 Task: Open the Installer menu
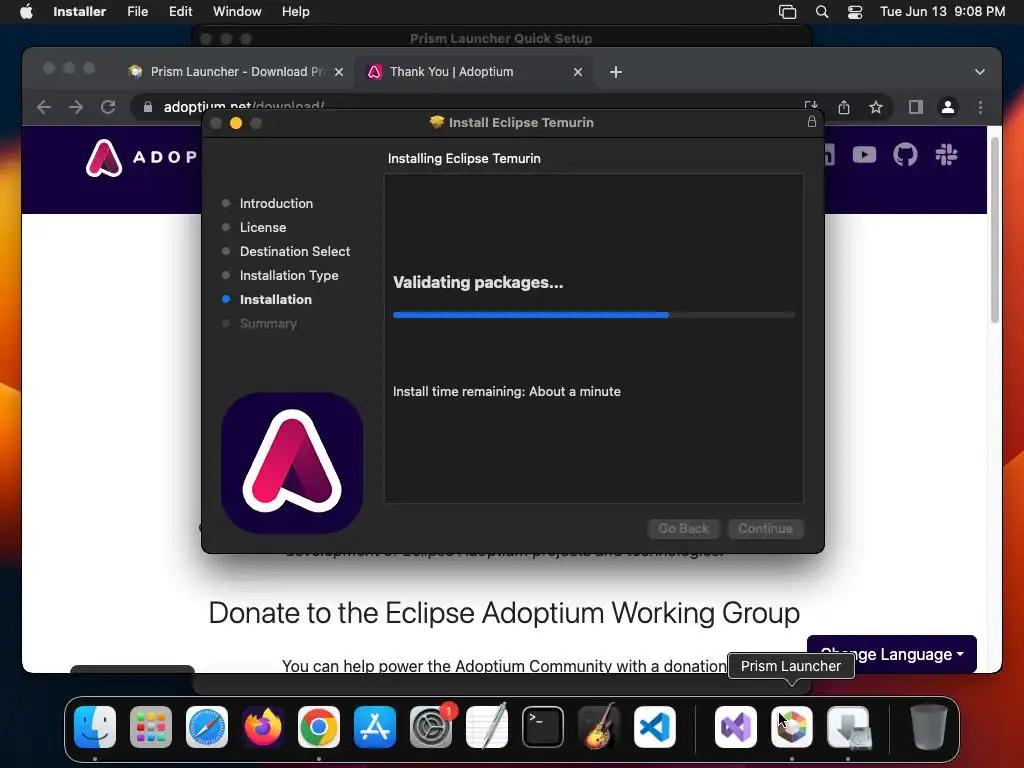pyautogui.click(x=80, y=12)
